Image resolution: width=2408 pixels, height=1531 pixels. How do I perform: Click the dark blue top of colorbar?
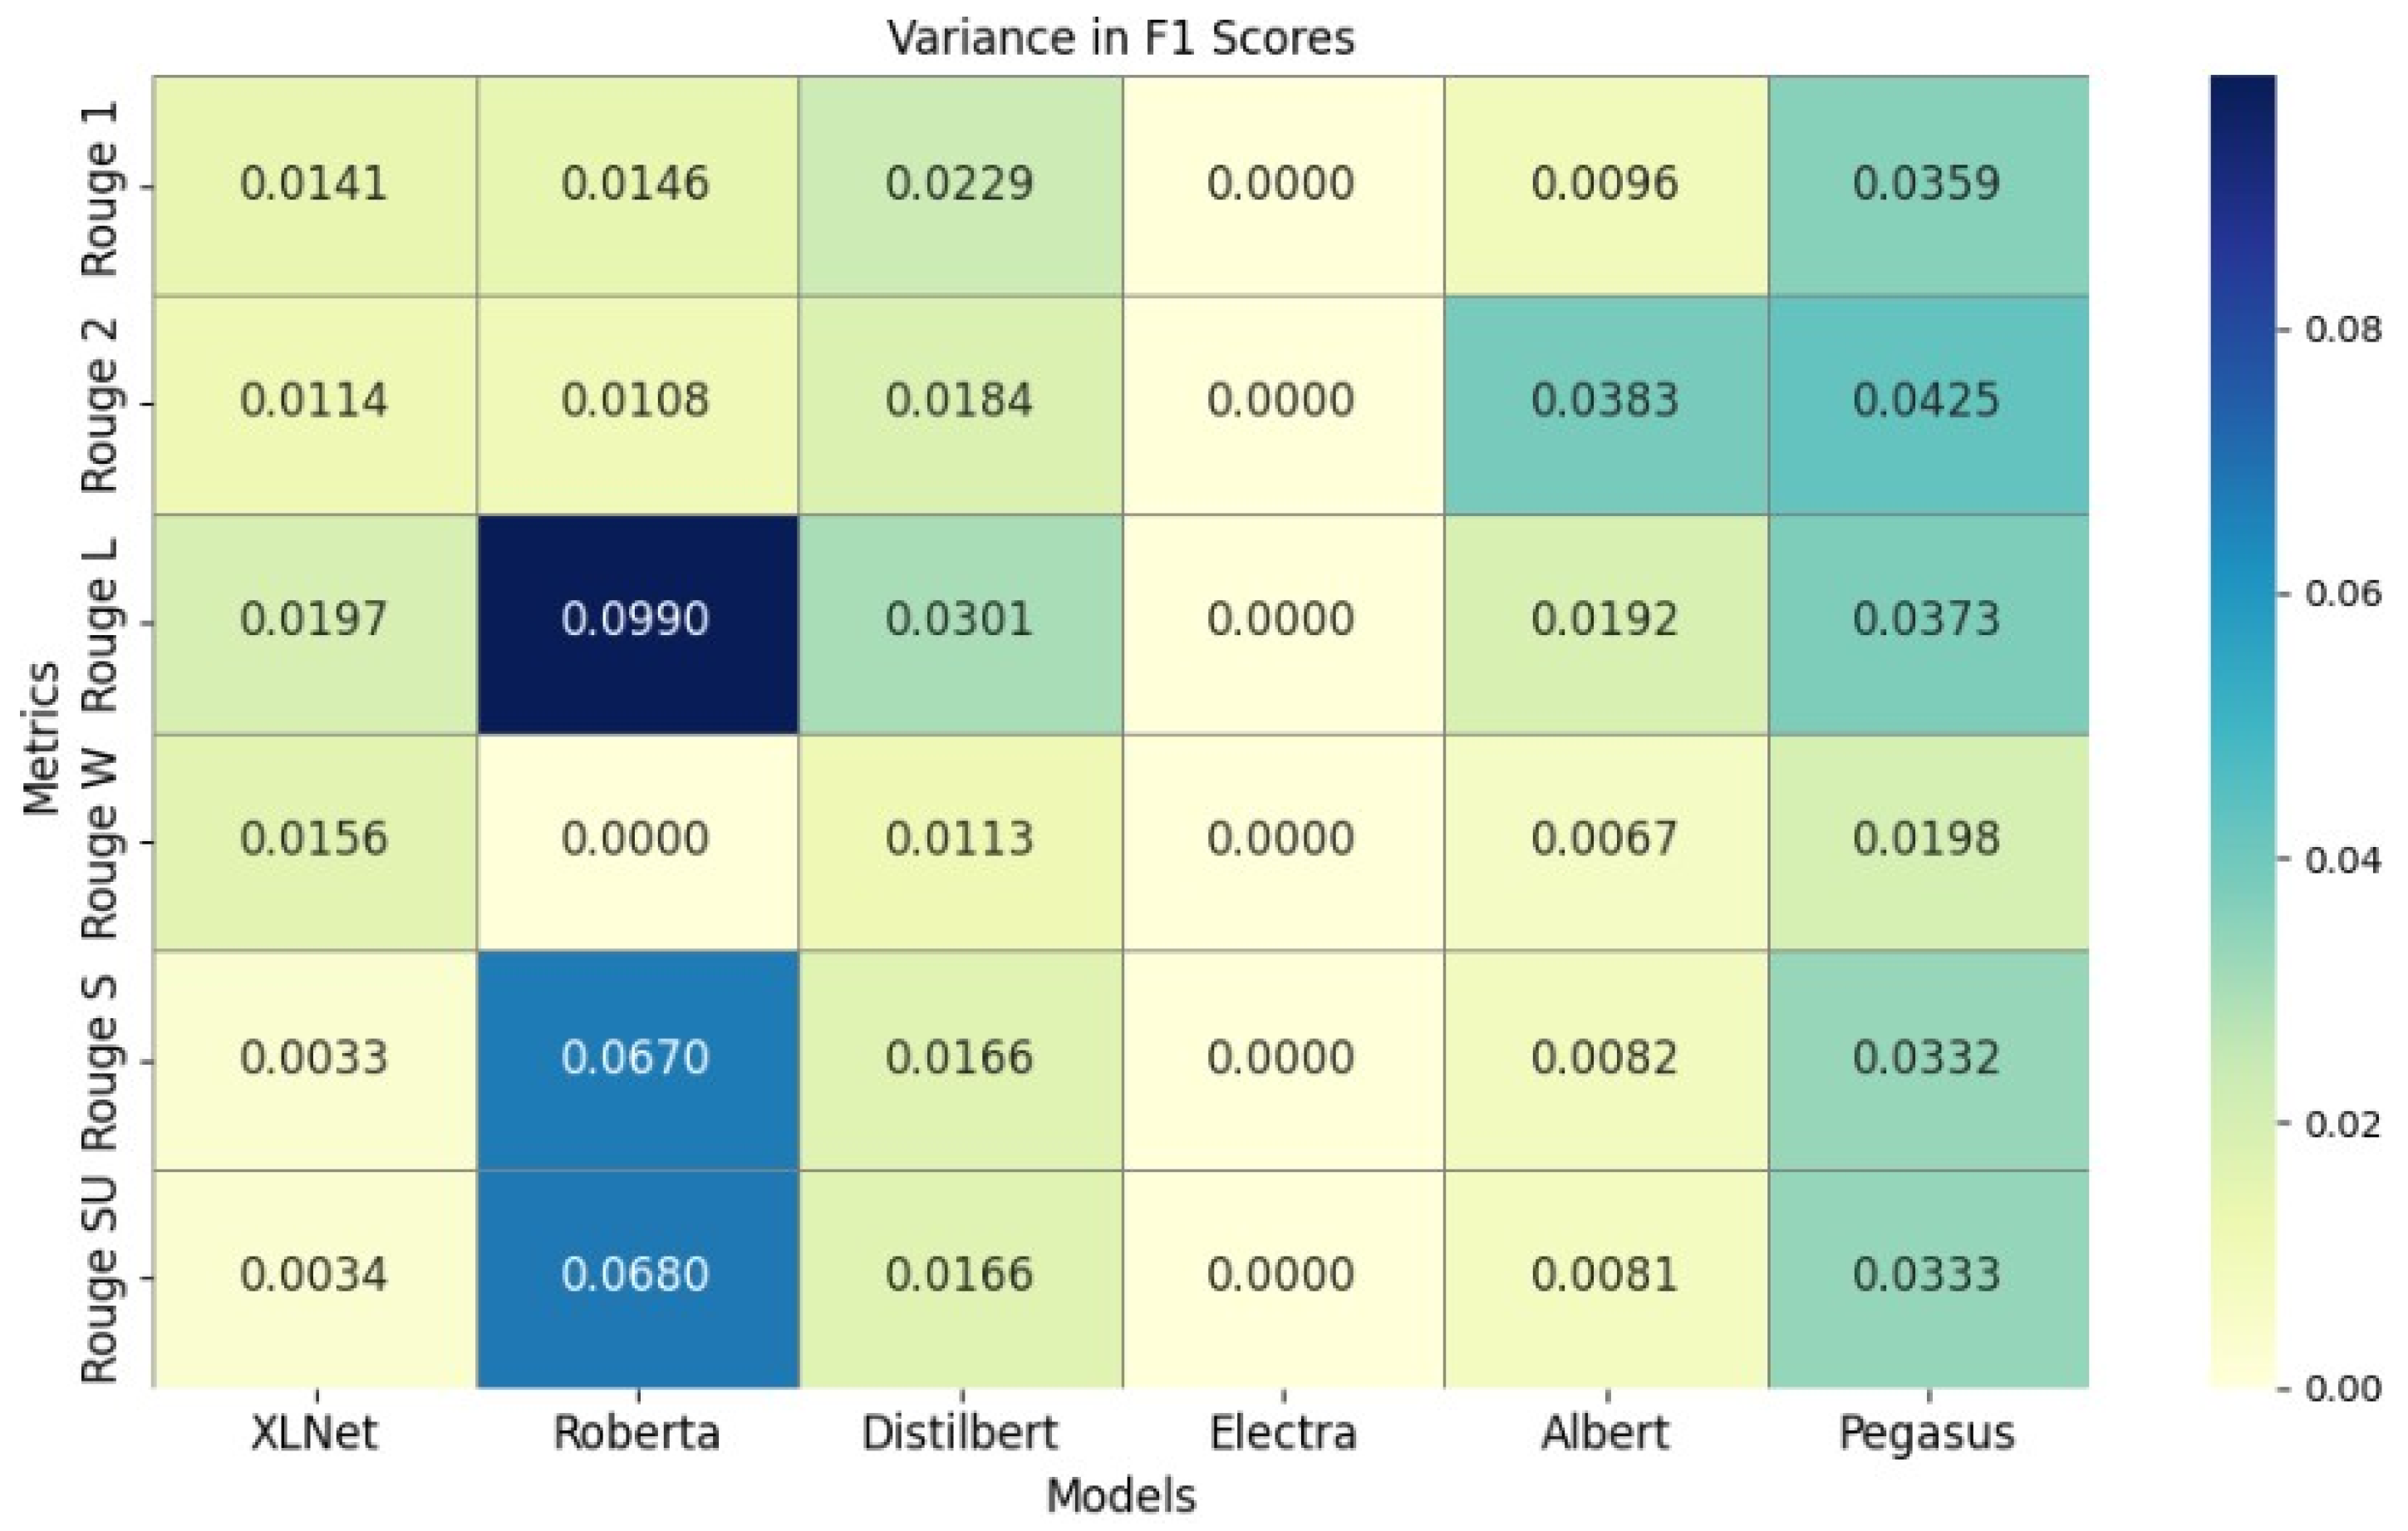pos(2242,100)
